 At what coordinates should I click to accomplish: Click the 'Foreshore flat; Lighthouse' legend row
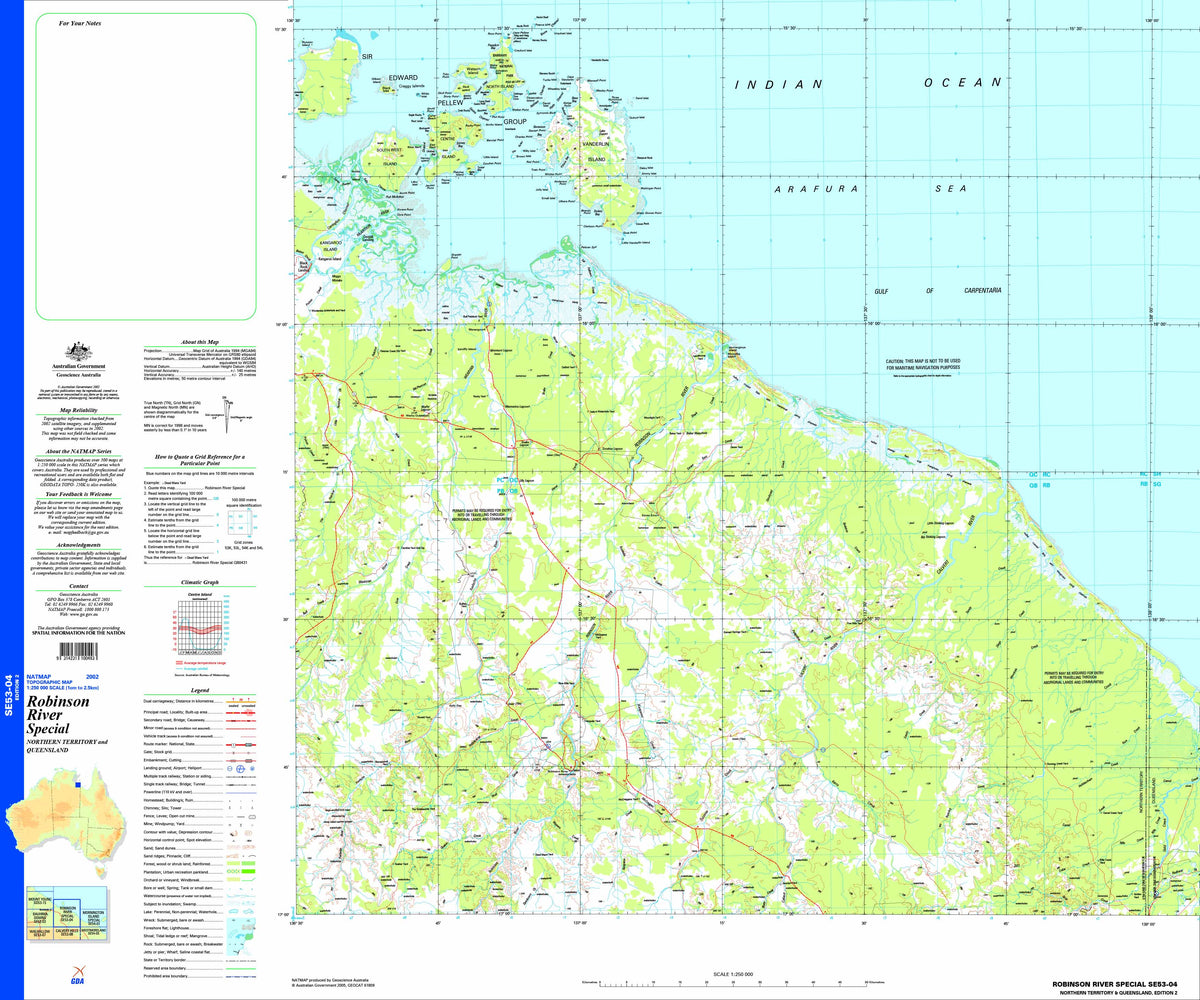pyautogui.click(x=200, y=928)
